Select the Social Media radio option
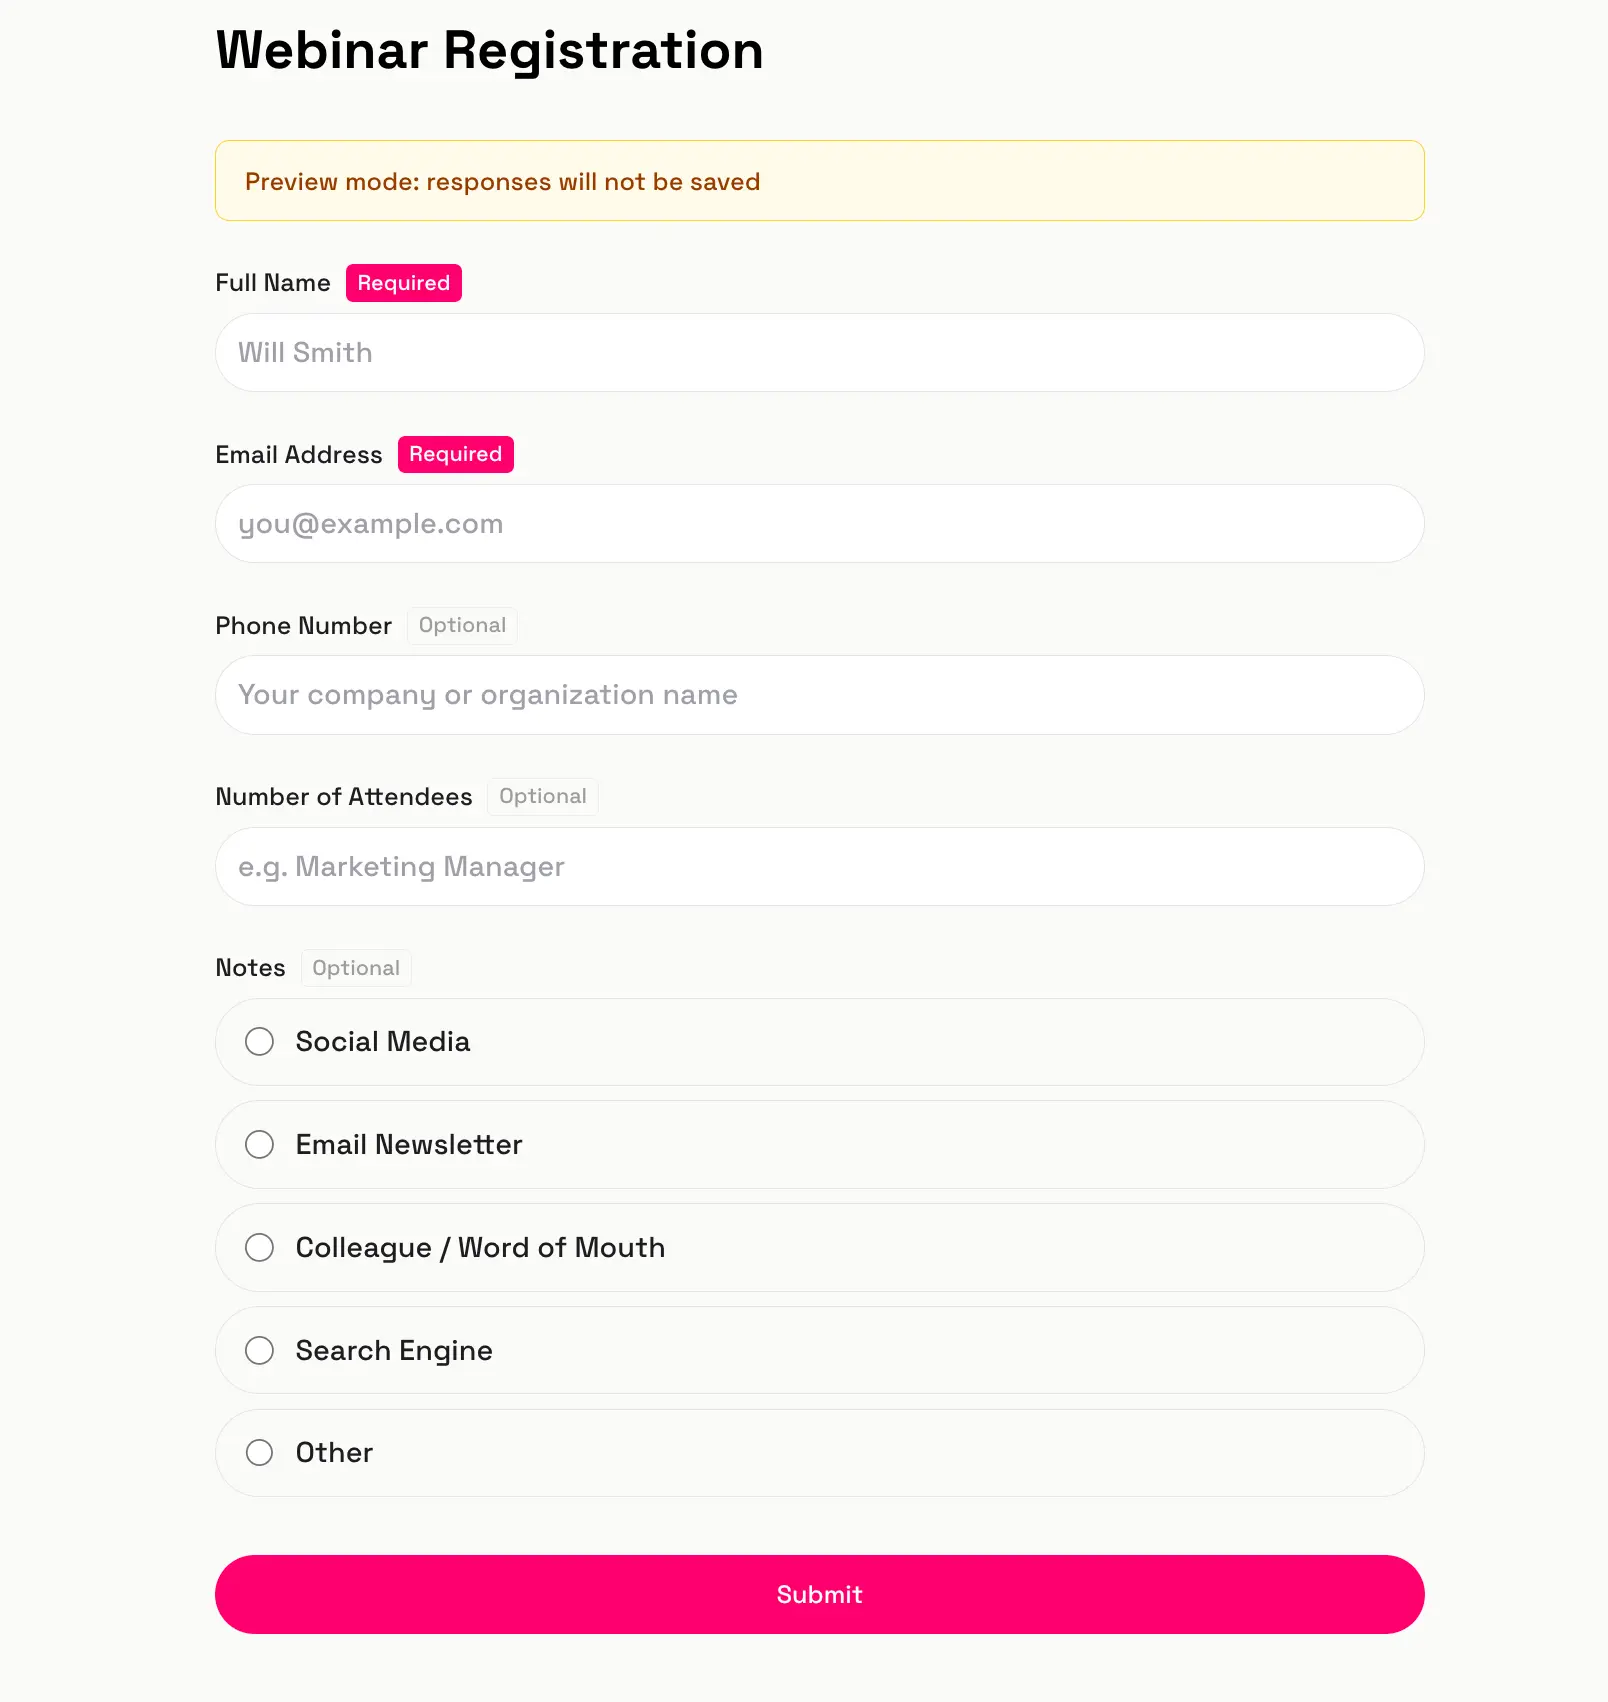This screenshot has height=1702, width=1608. click(260, 1042)
